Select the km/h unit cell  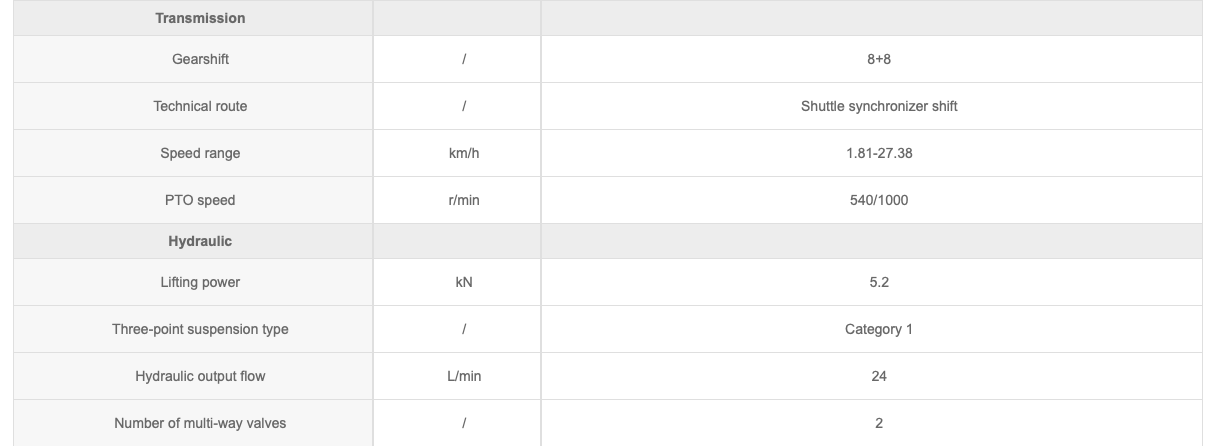click(x=465, y=153)
